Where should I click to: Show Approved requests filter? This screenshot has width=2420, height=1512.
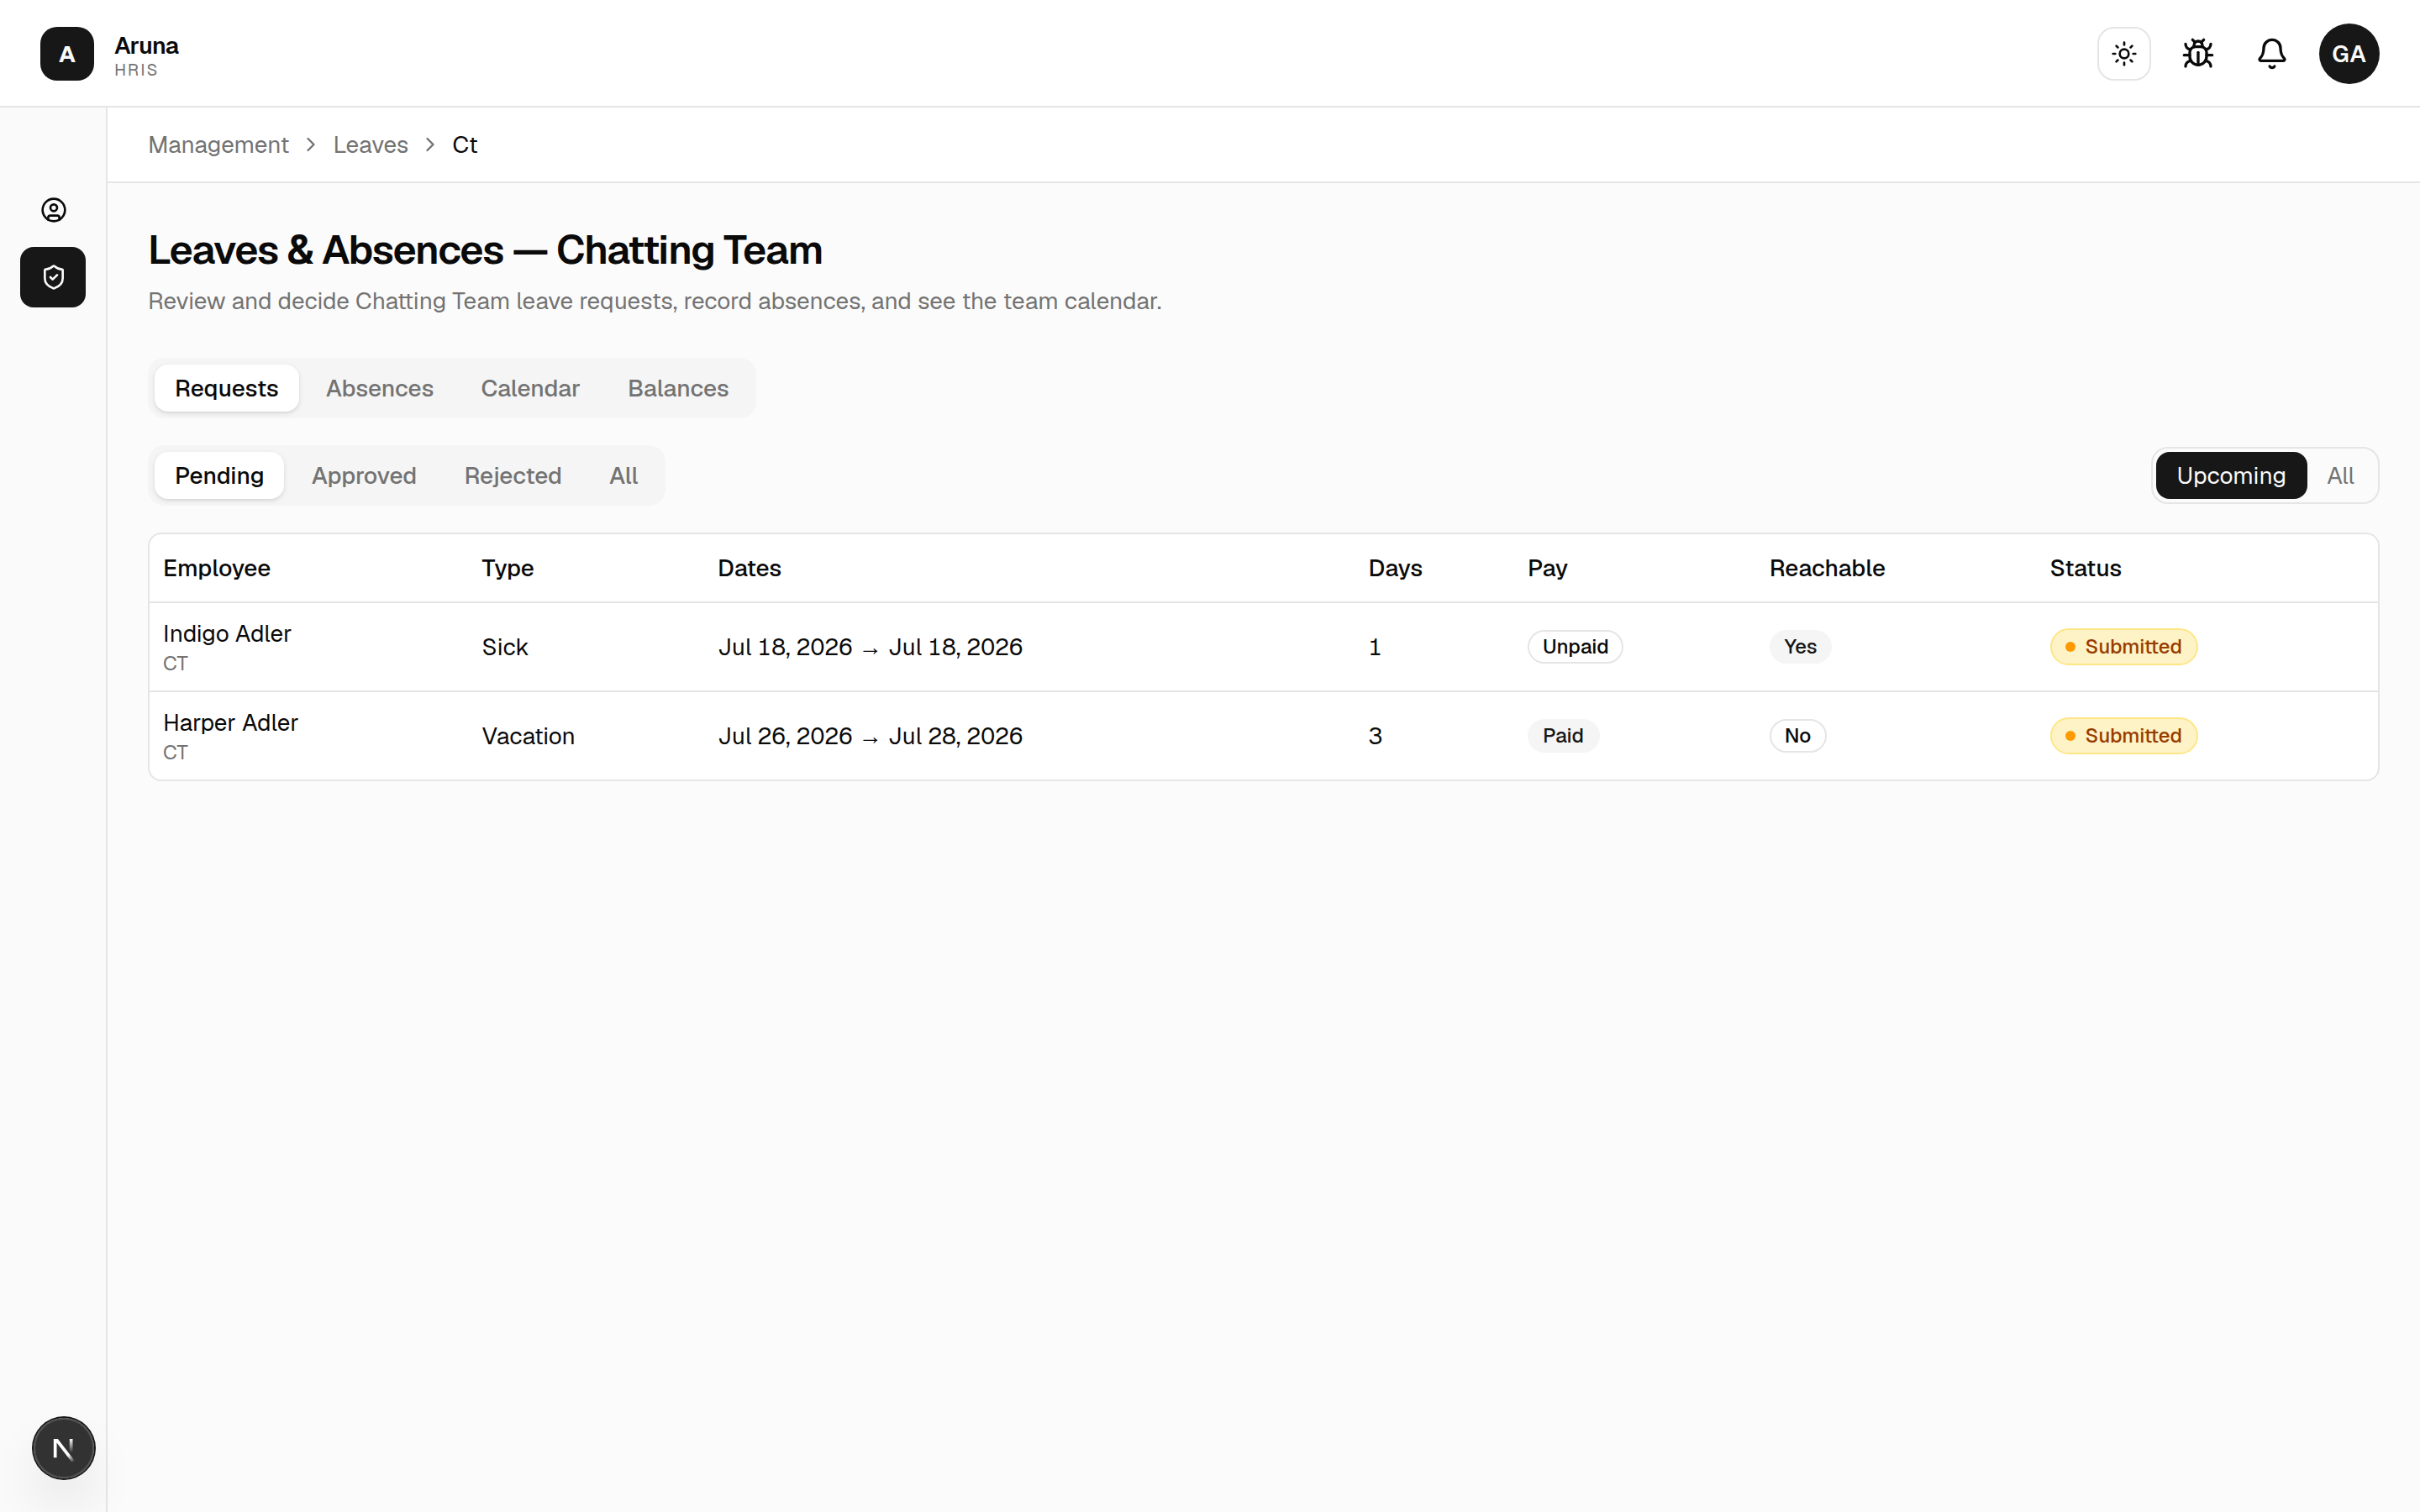click(364, 475)
